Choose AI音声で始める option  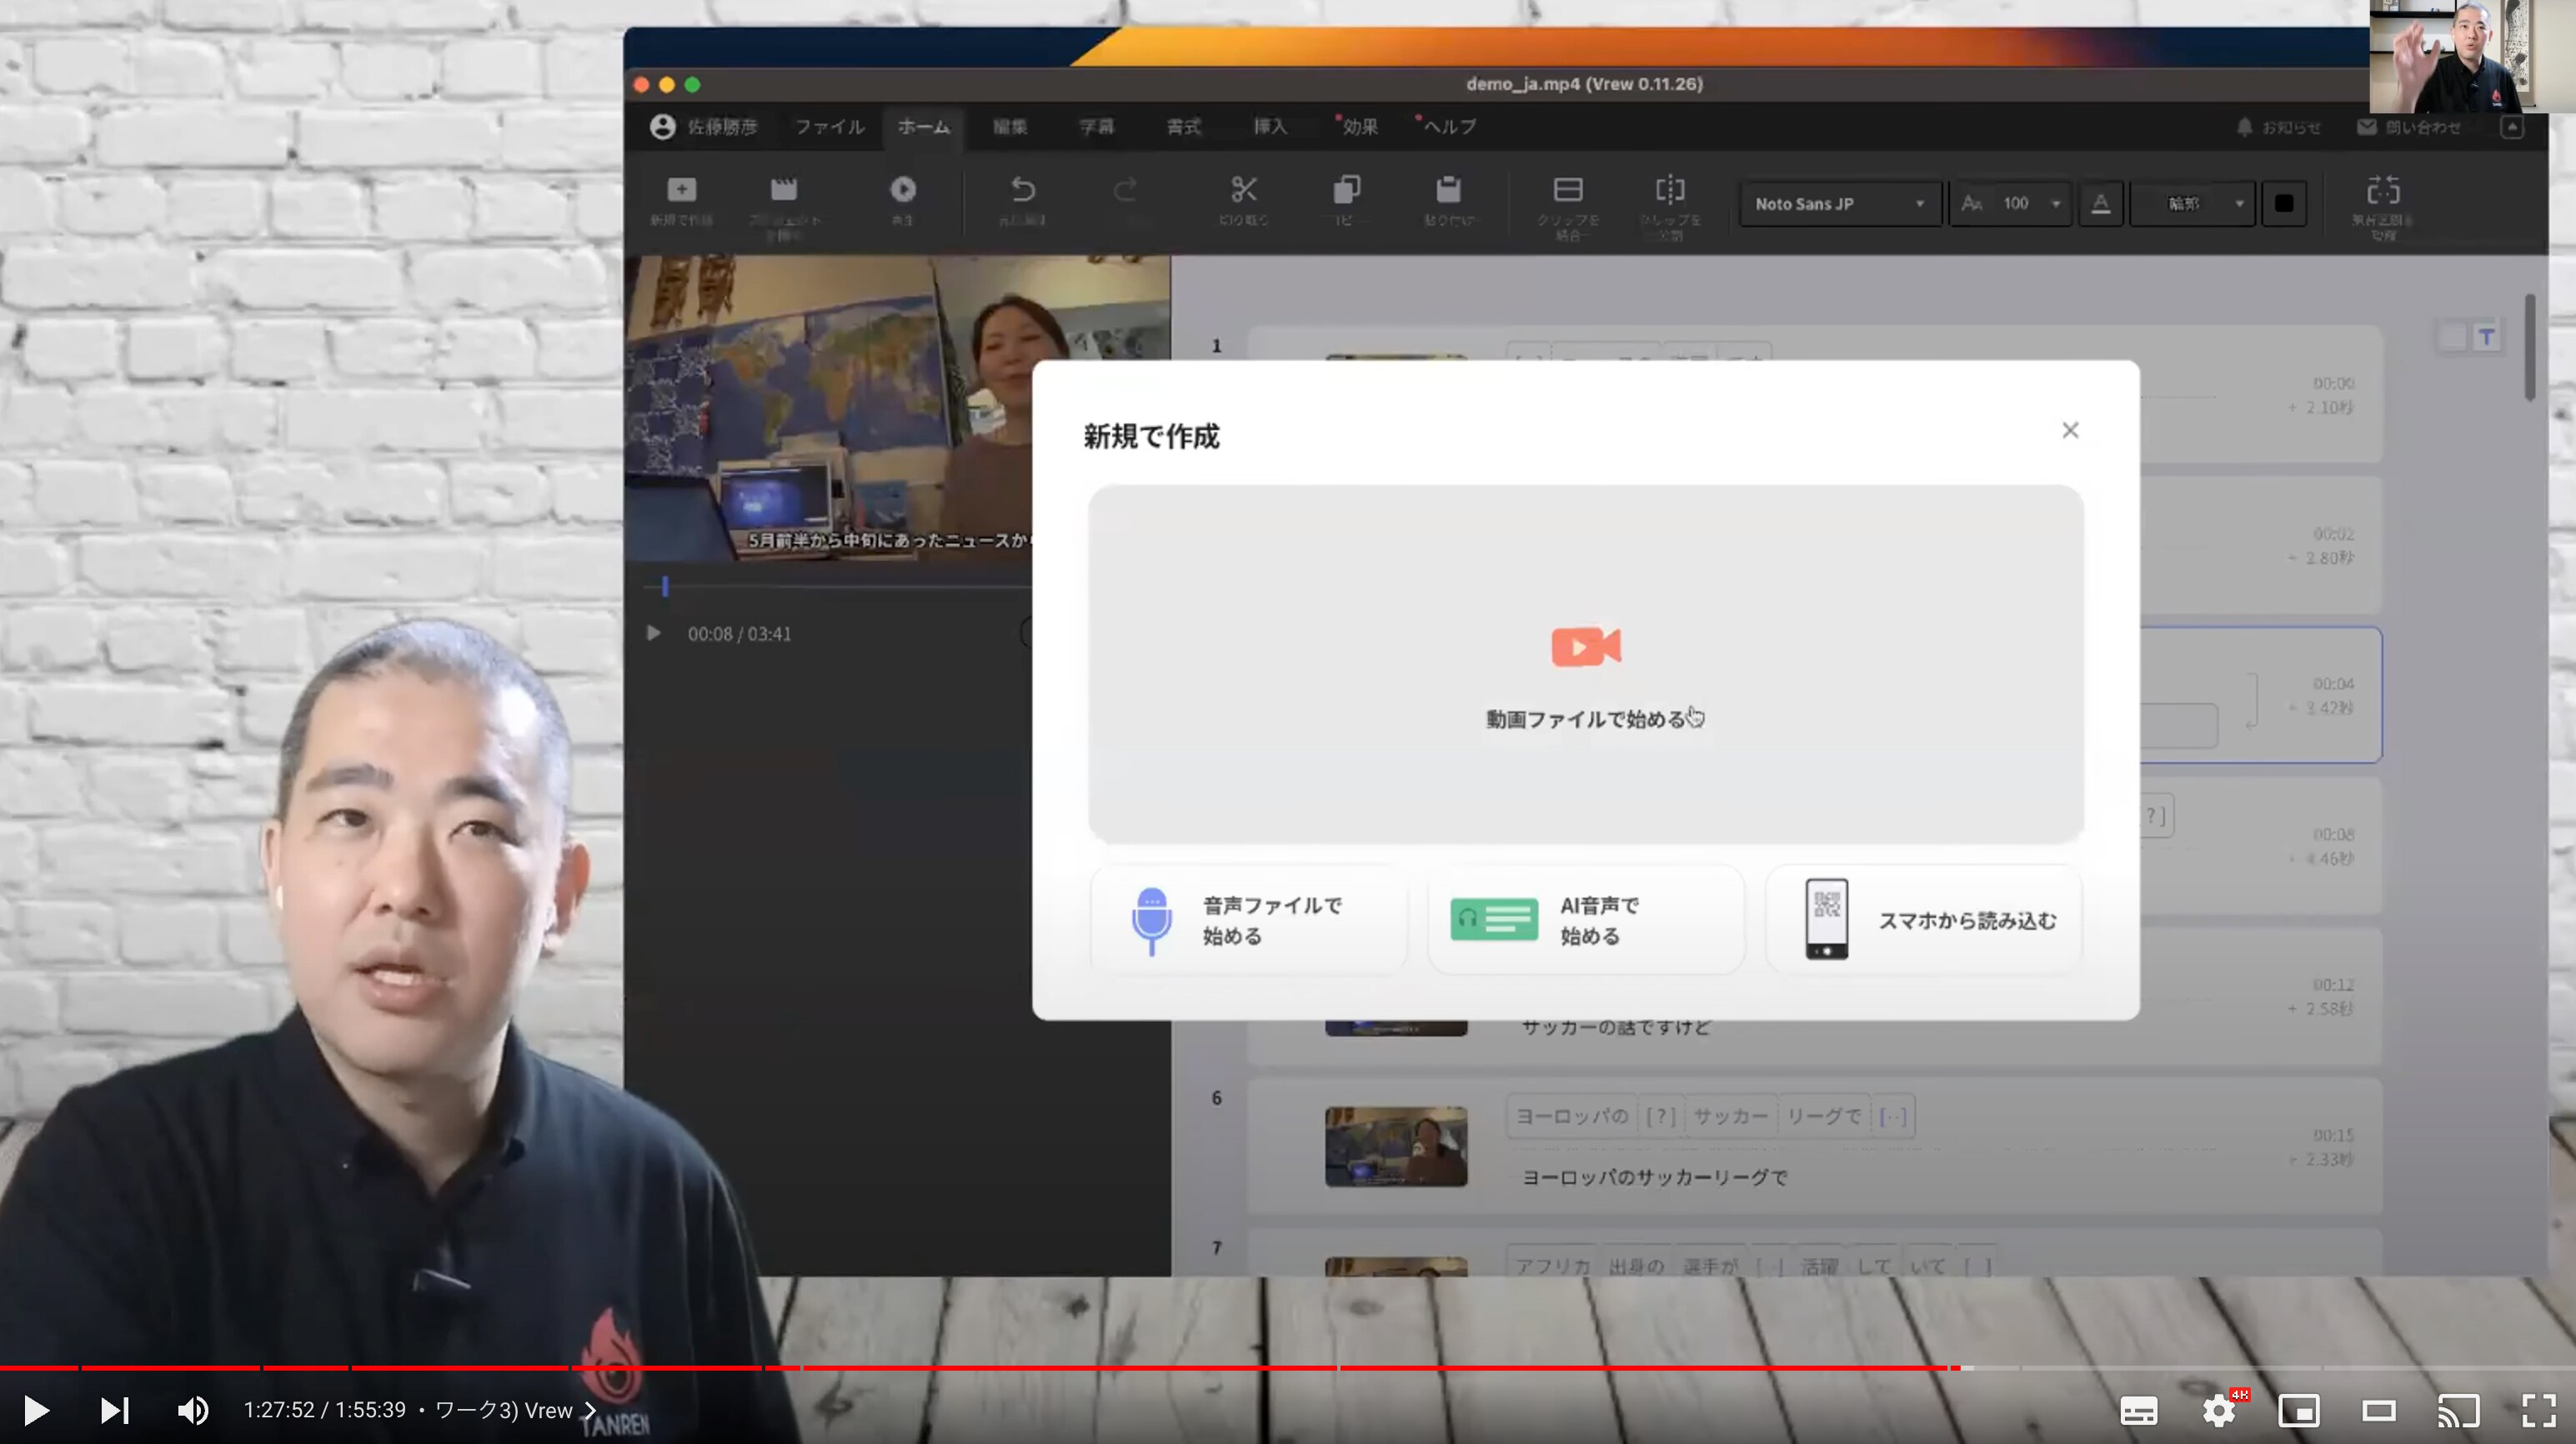pos(1586,920)
